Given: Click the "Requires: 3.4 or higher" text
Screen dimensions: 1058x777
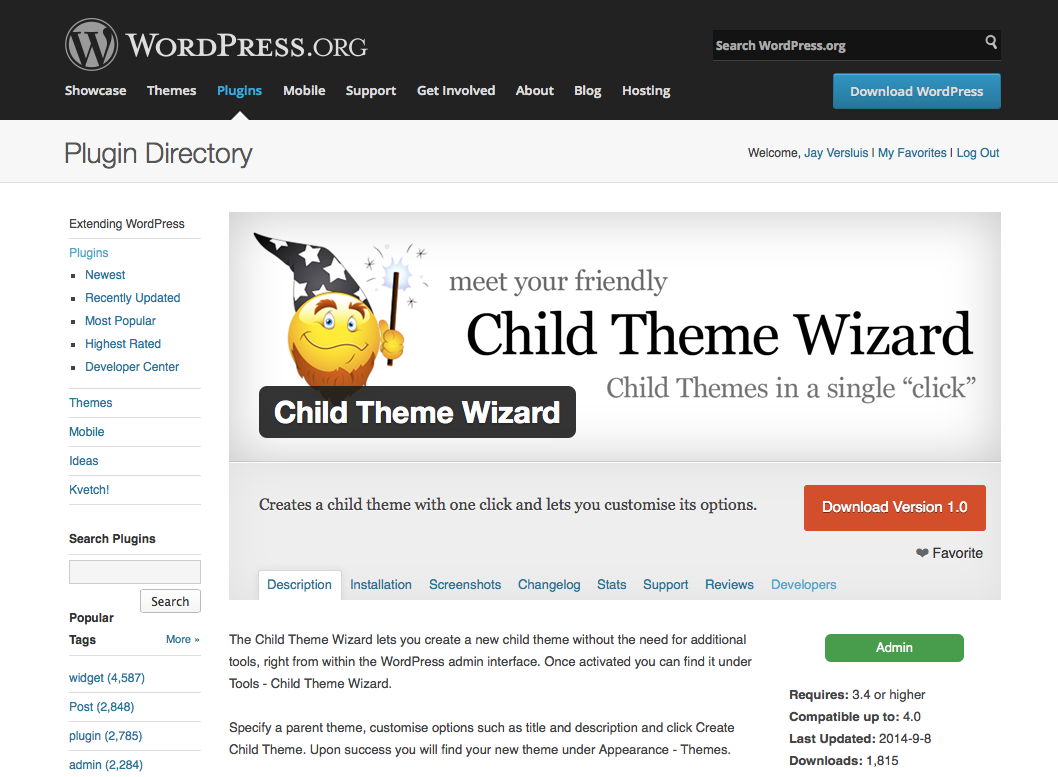Looking at the screenshot, I should 858,695.
